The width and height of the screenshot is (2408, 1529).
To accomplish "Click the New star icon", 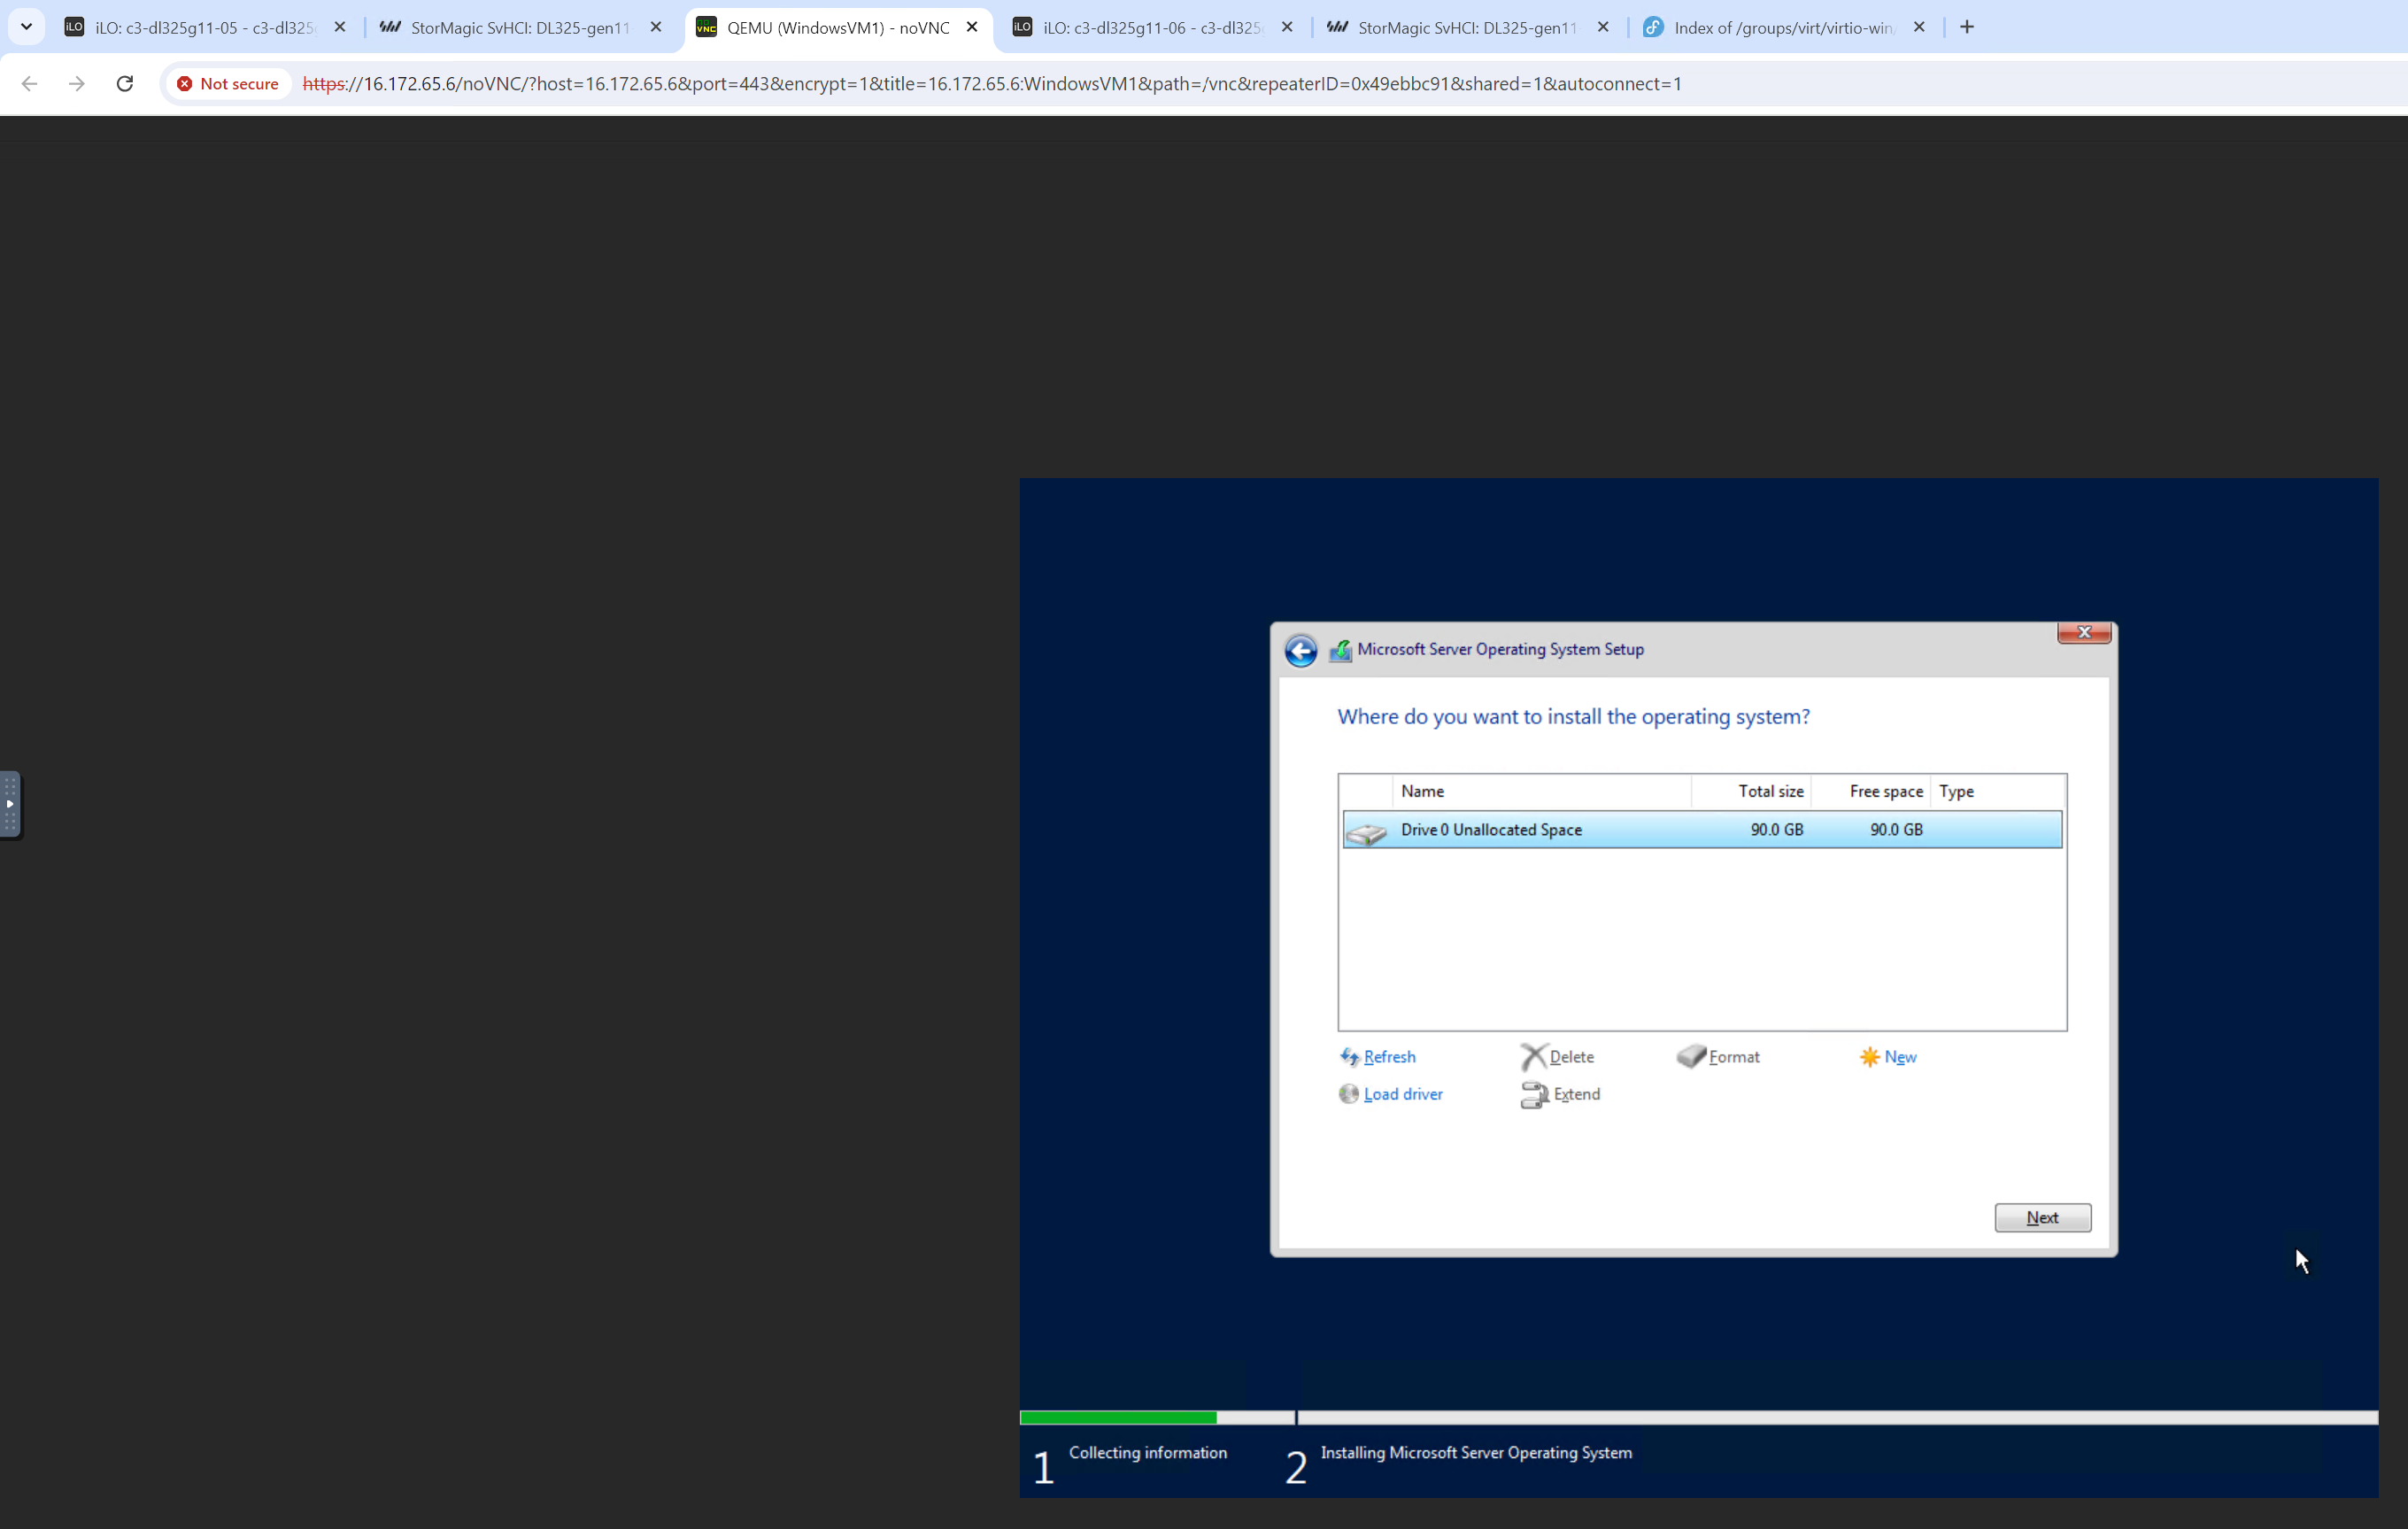I will tap(1869, 1057).
